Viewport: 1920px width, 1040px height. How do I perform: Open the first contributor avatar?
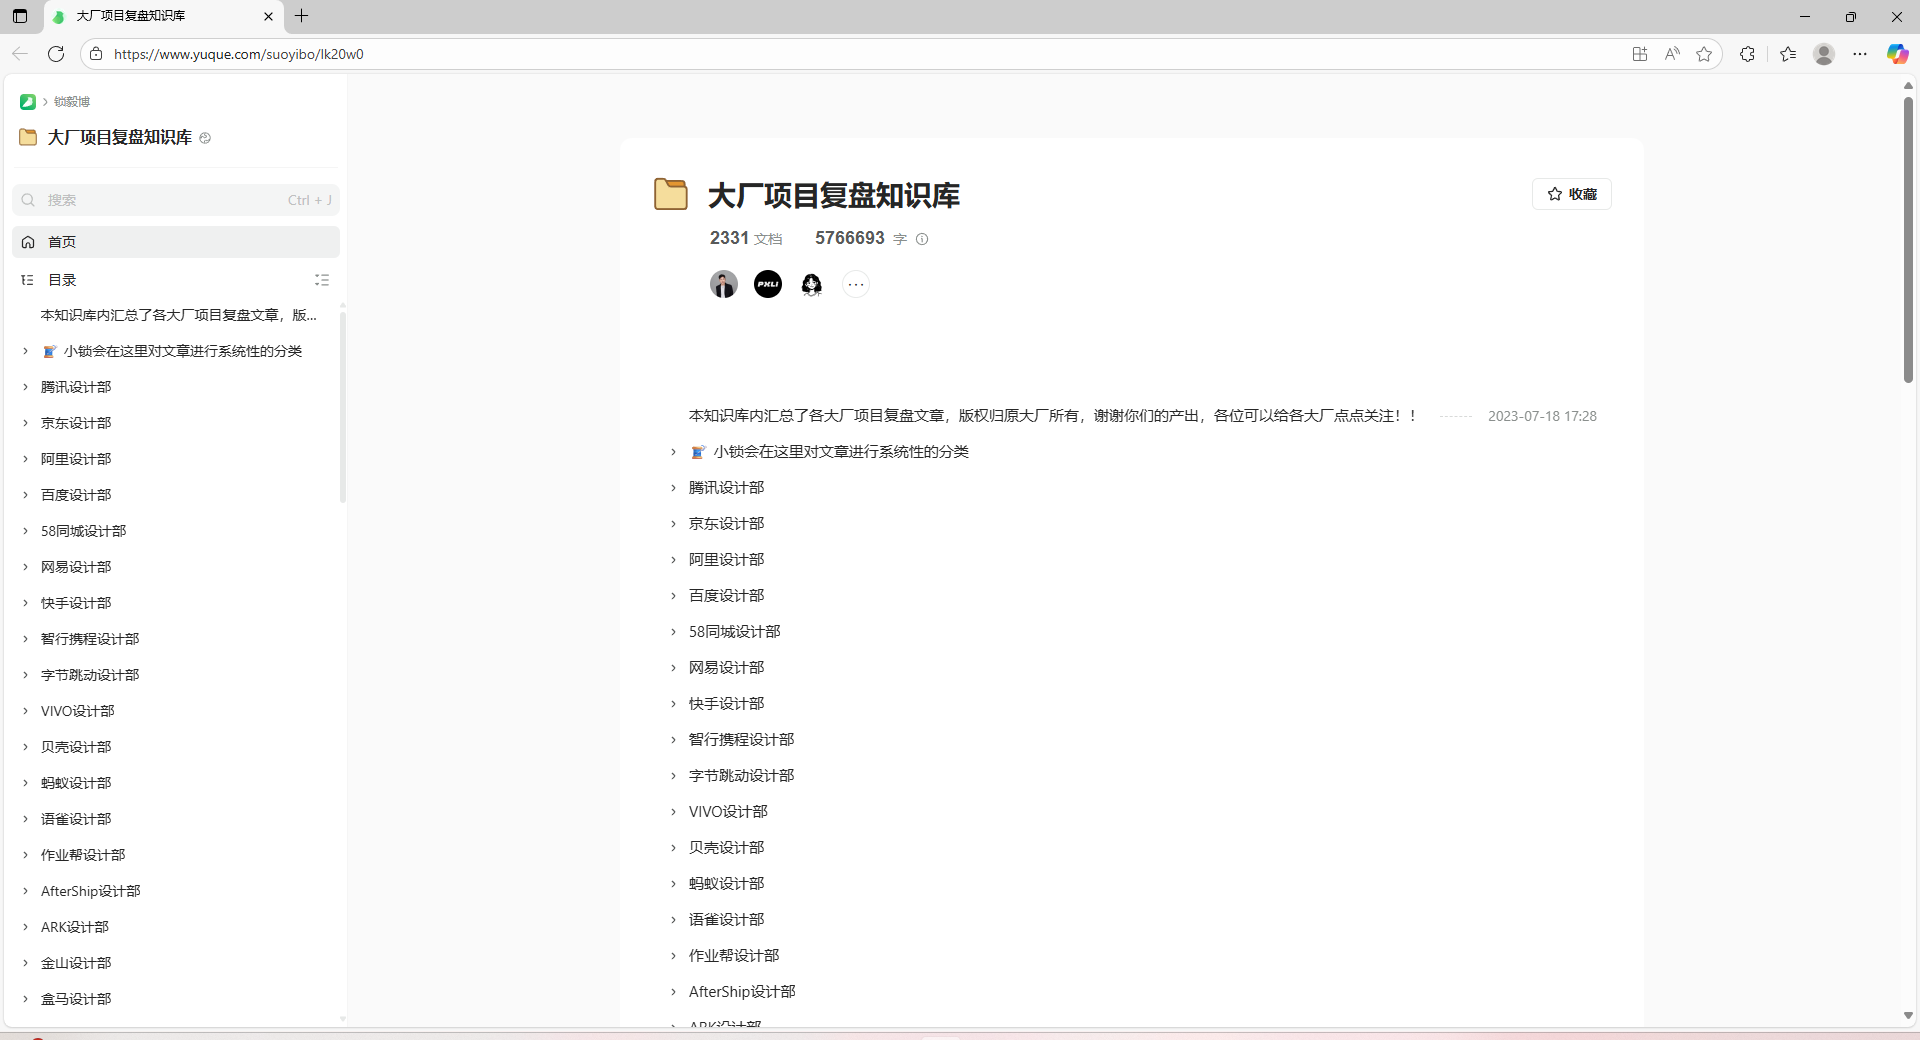(724, 284)
